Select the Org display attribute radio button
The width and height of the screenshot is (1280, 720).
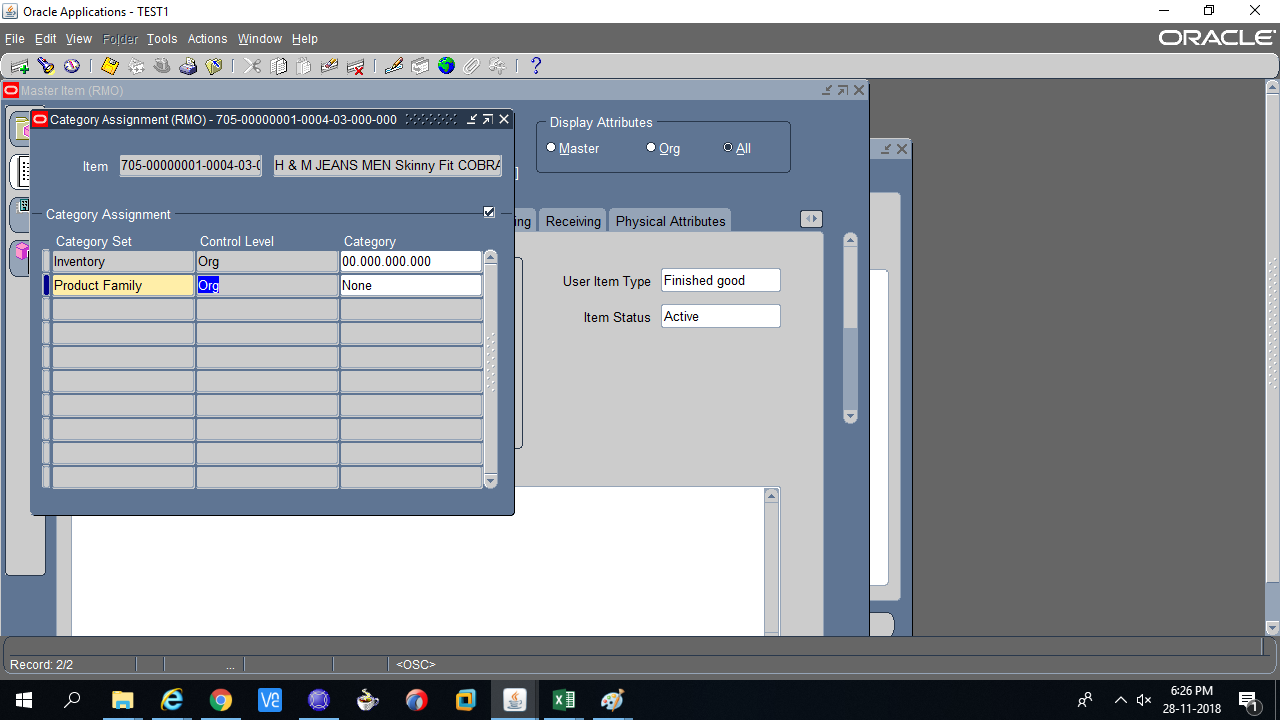point(651,147)
